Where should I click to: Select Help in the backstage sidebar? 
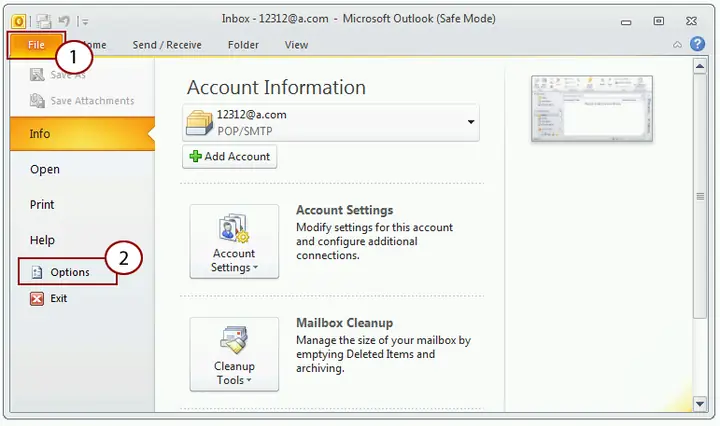click(x=42, y=240)
